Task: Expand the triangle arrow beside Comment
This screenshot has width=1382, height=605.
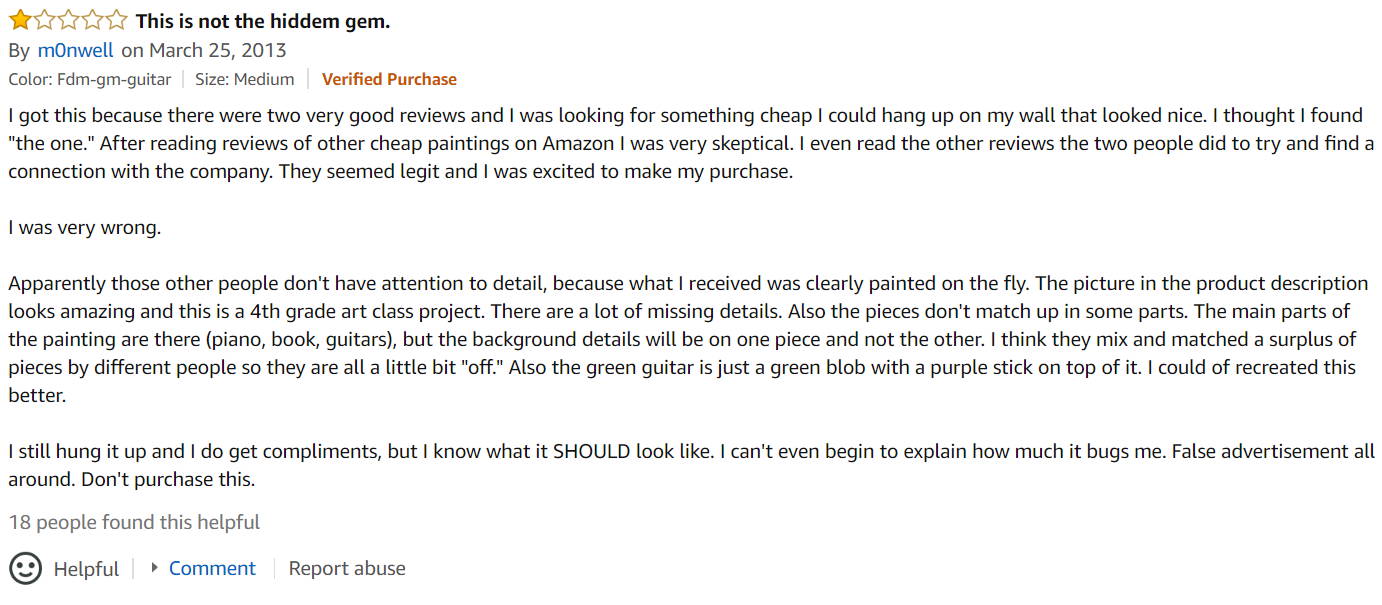Action: [154, 567]
